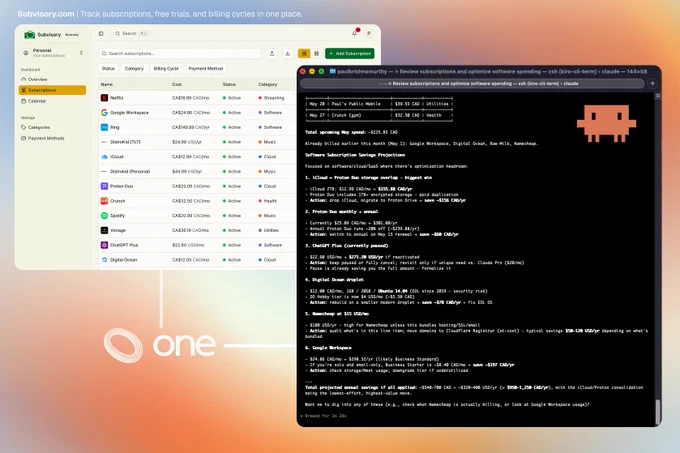Screen dimensions: 680x453
Task: Click Utilities category on Vonage row
Action: point(269,231)
